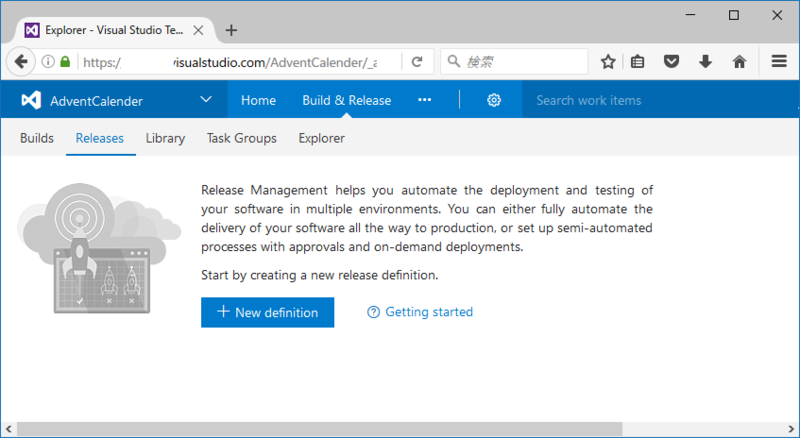This screenshot has height=438, width=800.
Task: Open Firefox hamburger menu
Action: tap(779, 62)
